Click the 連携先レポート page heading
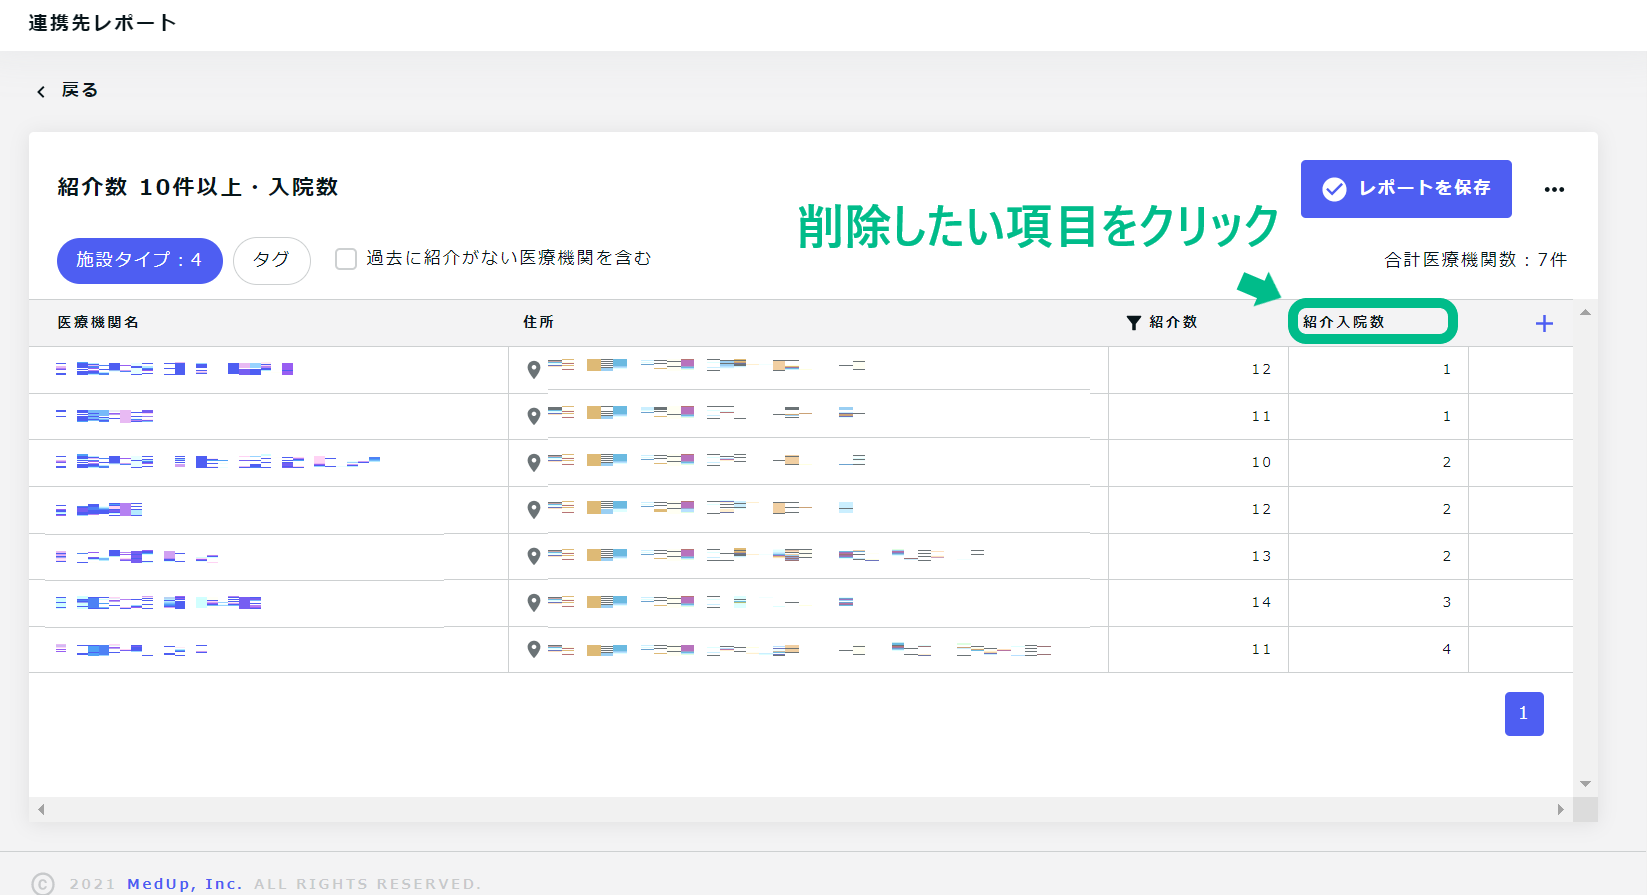The height and width of the screenshot is (895, 1647). [x=102, y=23]
